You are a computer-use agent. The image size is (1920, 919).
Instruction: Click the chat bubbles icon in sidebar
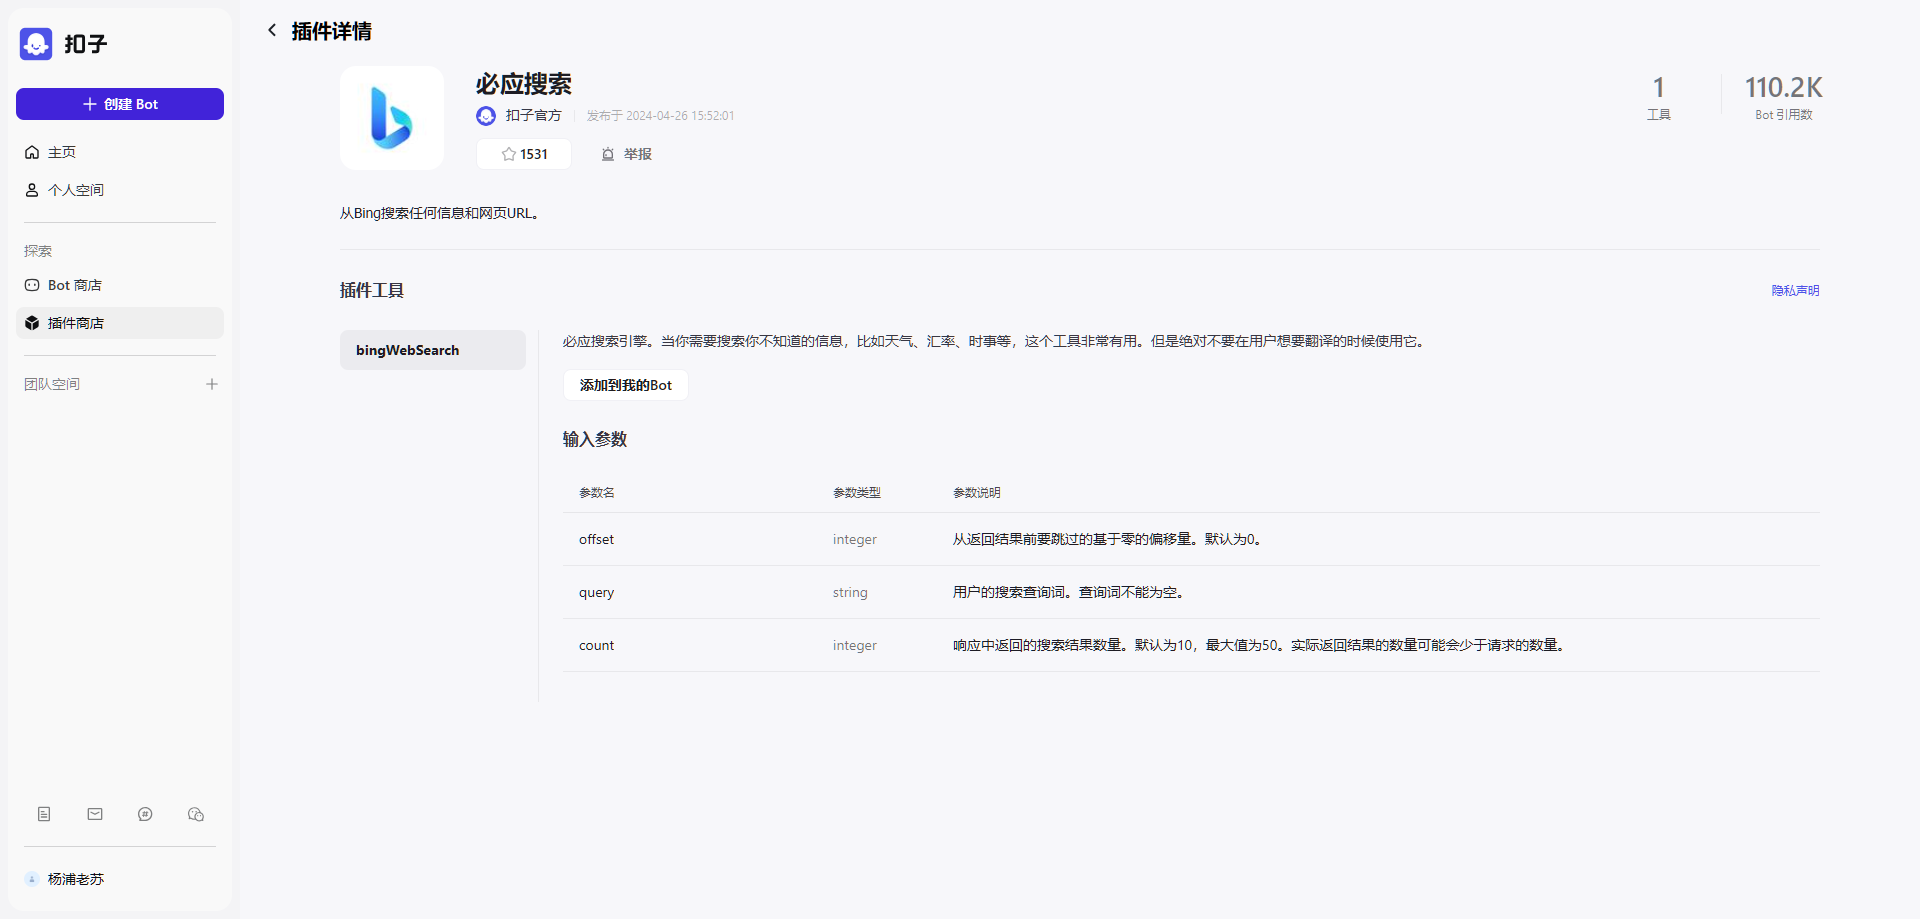pos(196,814)
